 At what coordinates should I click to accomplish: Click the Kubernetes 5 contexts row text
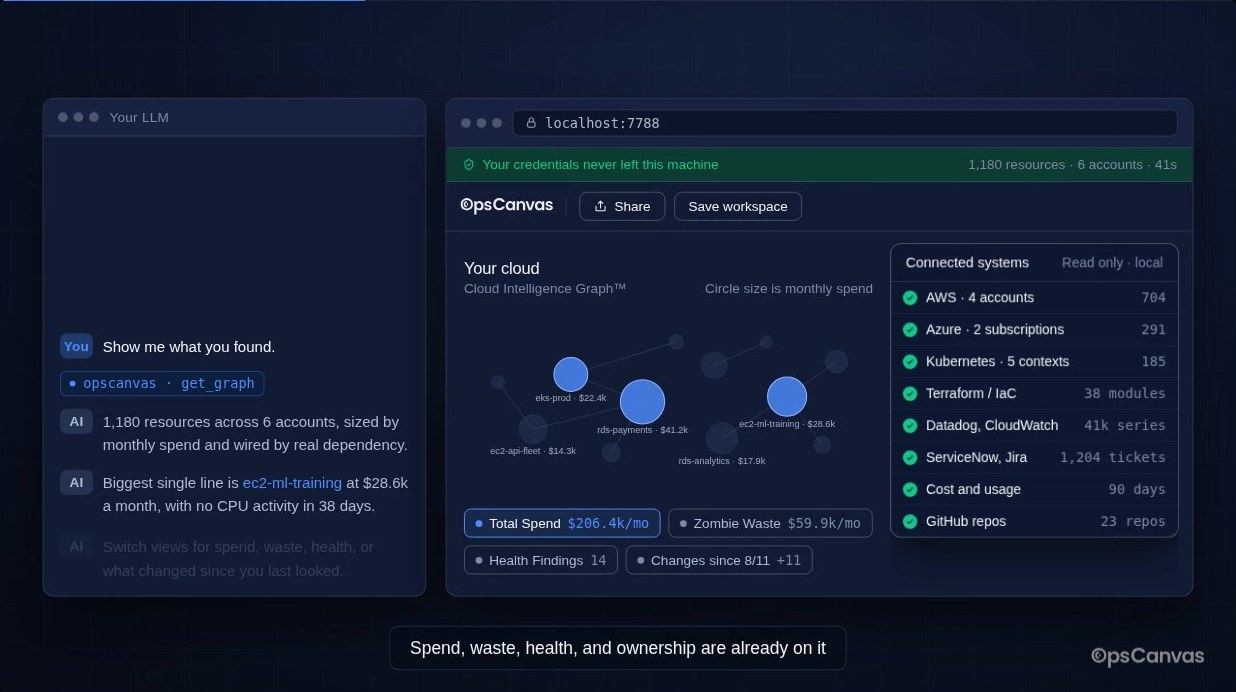coord(997,361)
